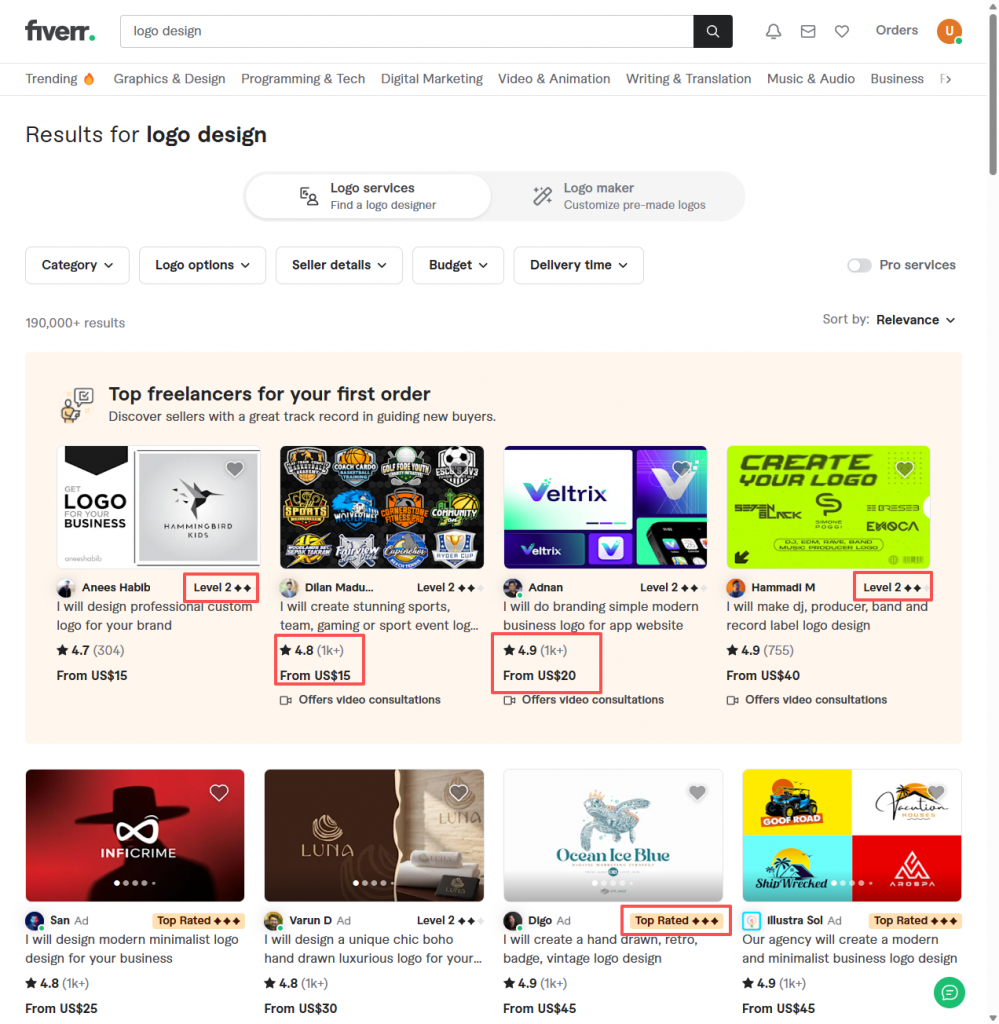Switch to Logo maker tab
The image size is (999, 1024).
tap(617, 196)
